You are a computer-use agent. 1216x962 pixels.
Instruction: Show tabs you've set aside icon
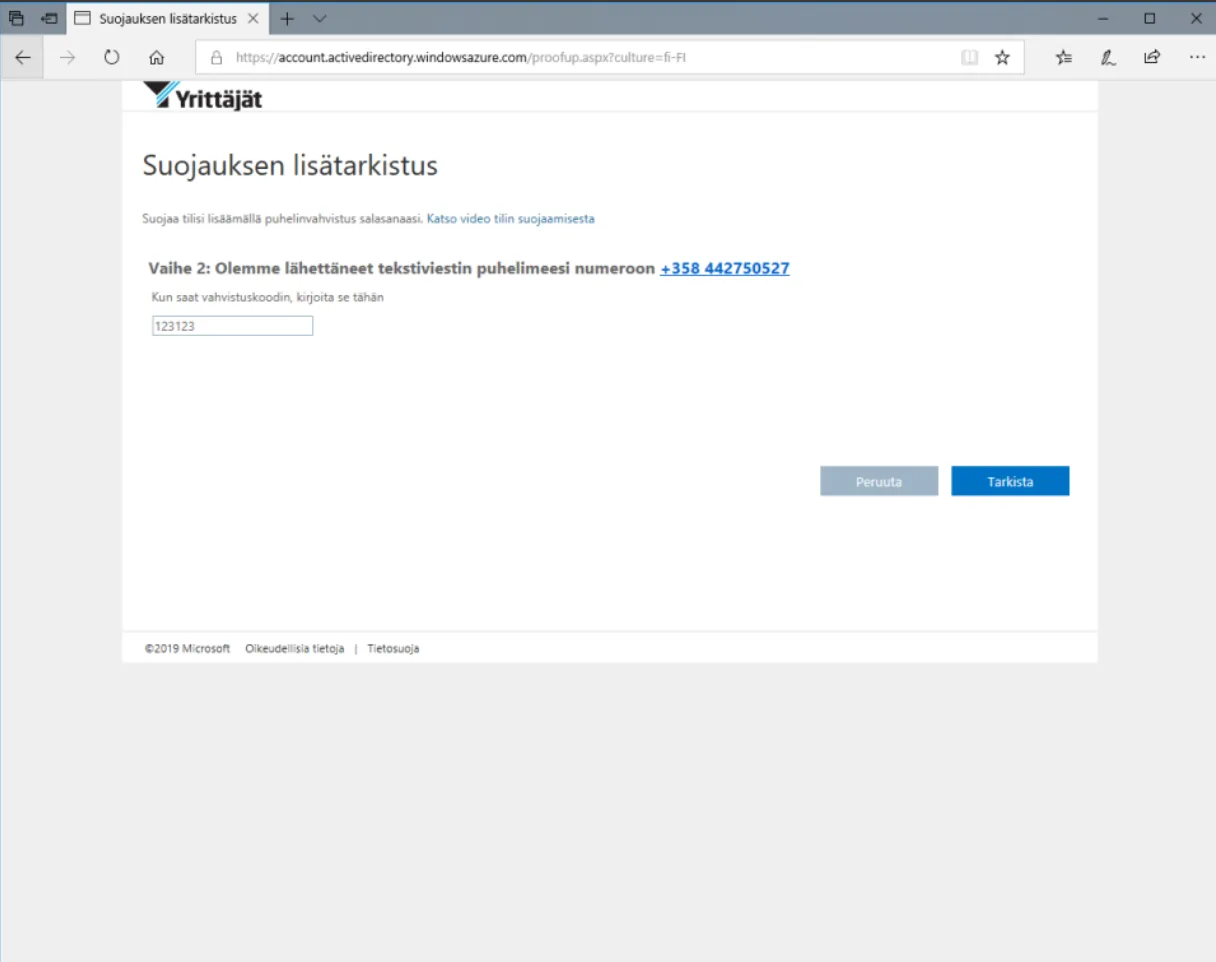pyautogui.click(x=17, y=18)
